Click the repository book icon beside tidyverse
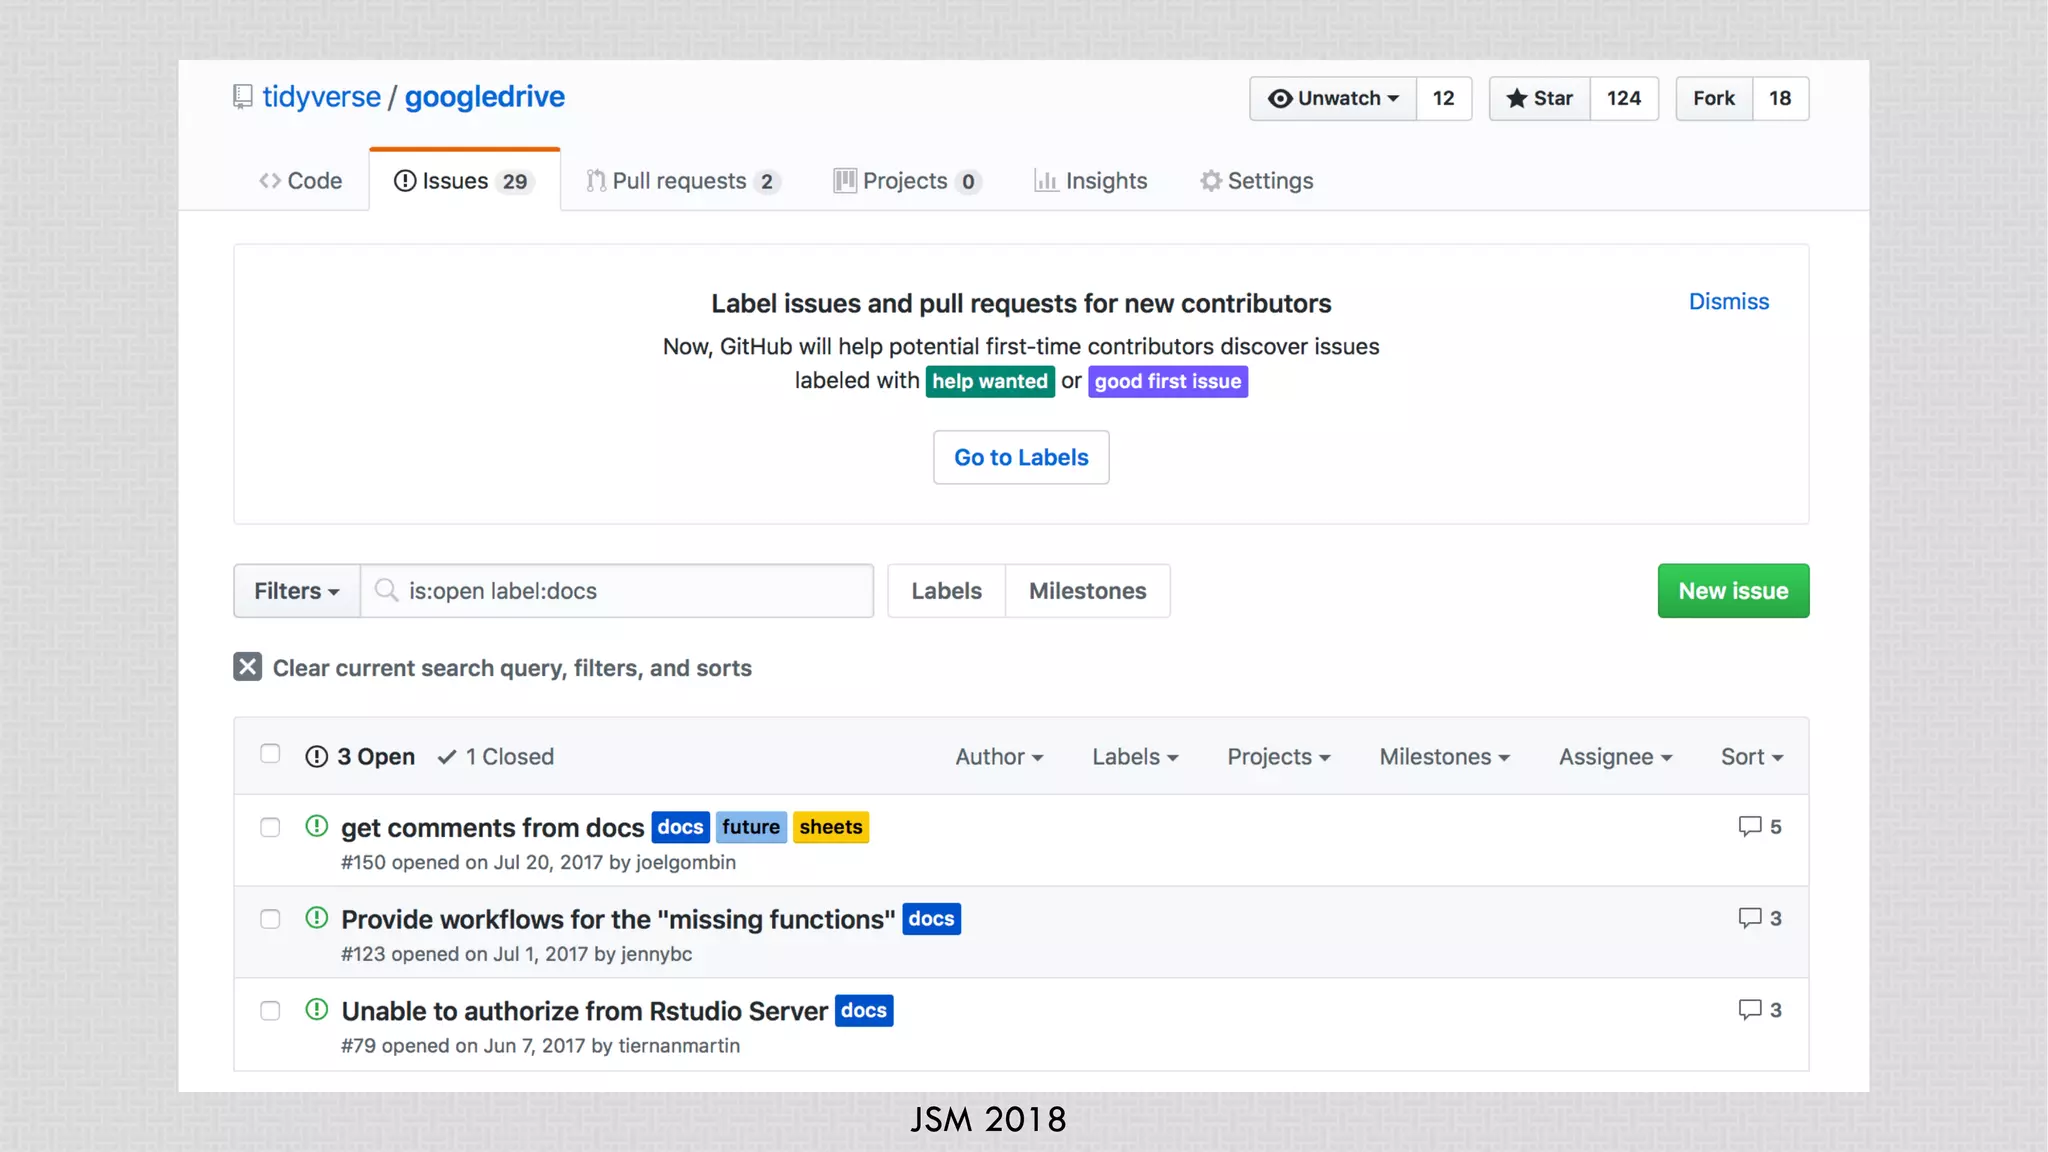The width and height of the screenshot is (2048, 1152). [x=242, y=97]
